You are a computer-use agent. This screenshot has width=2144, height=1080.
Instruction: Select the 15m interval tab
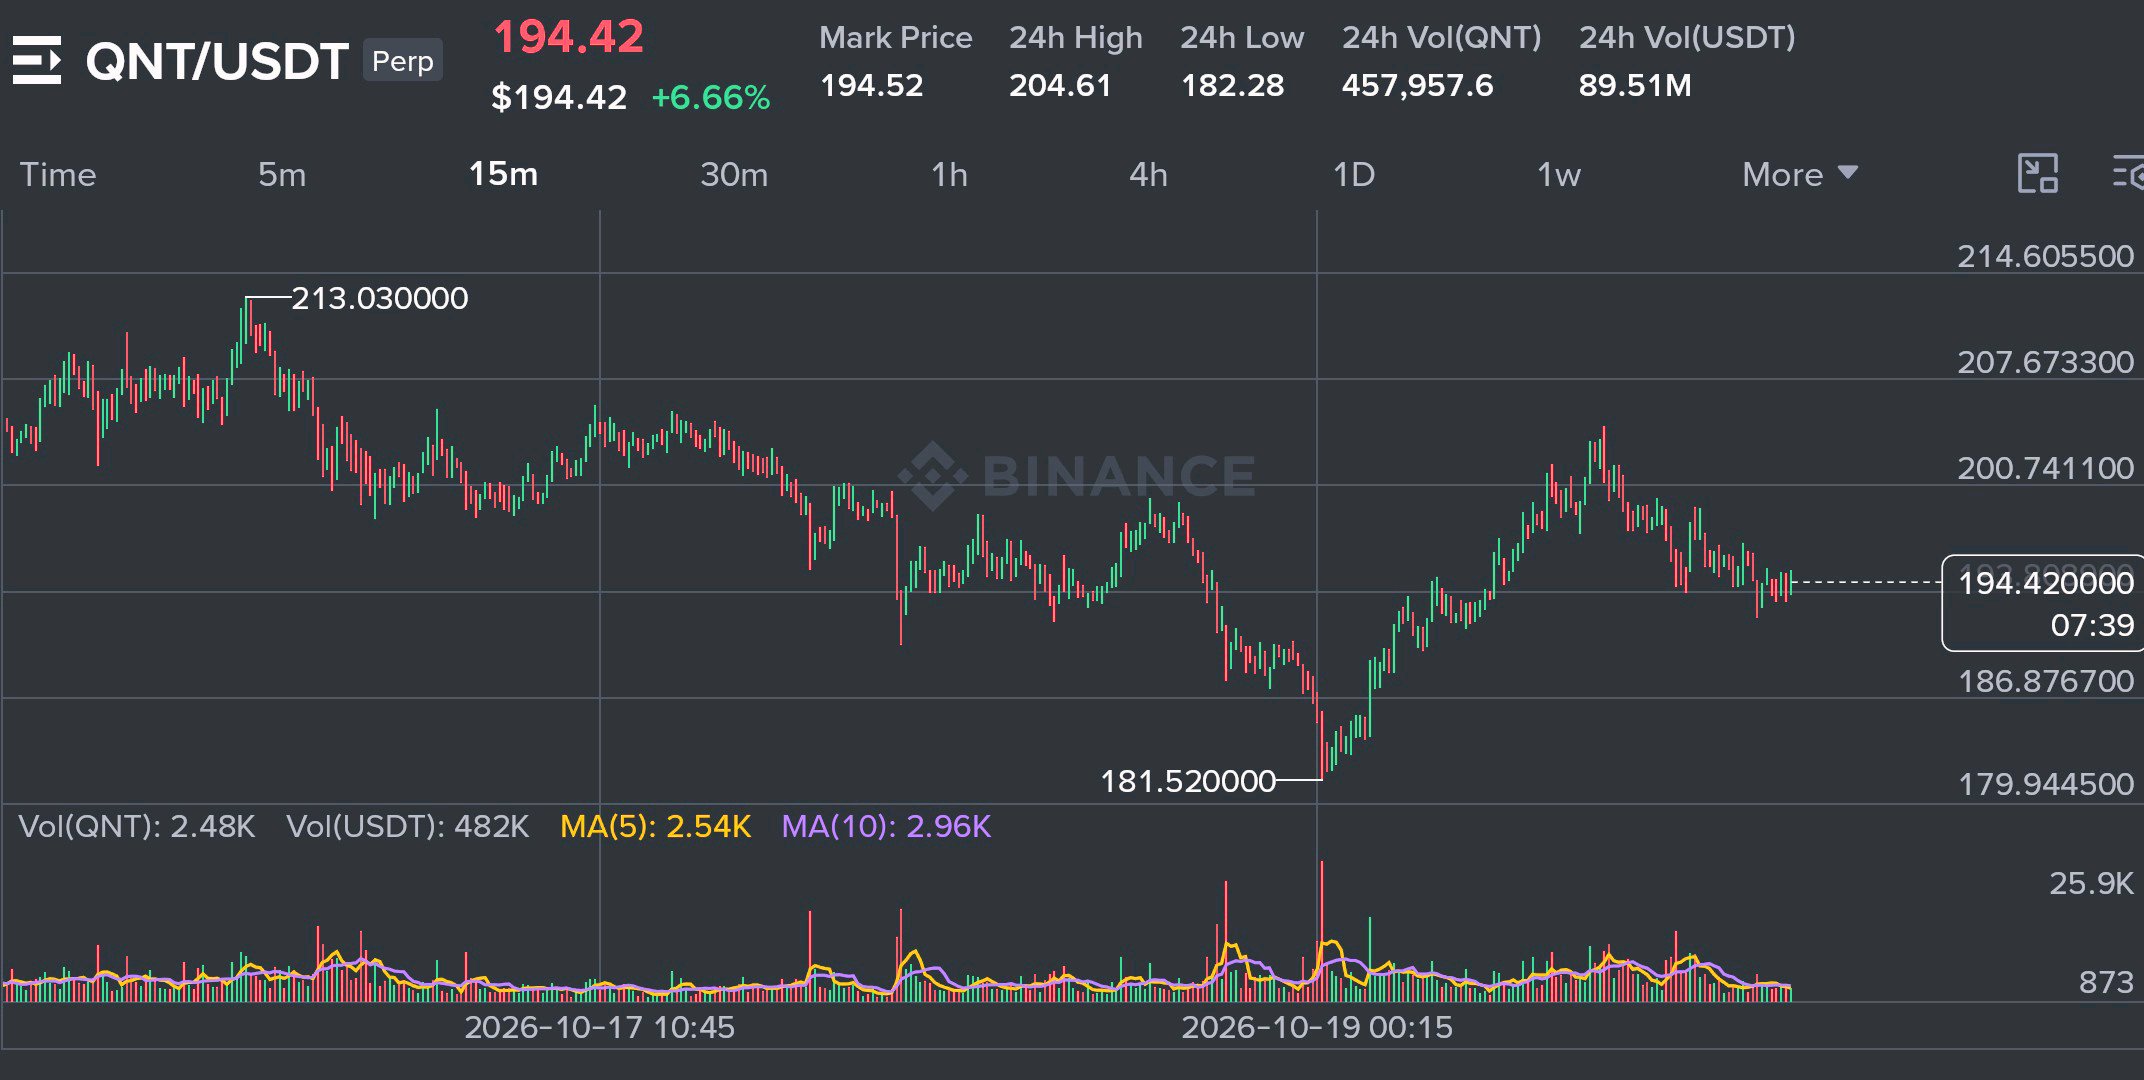click(503, 174)
